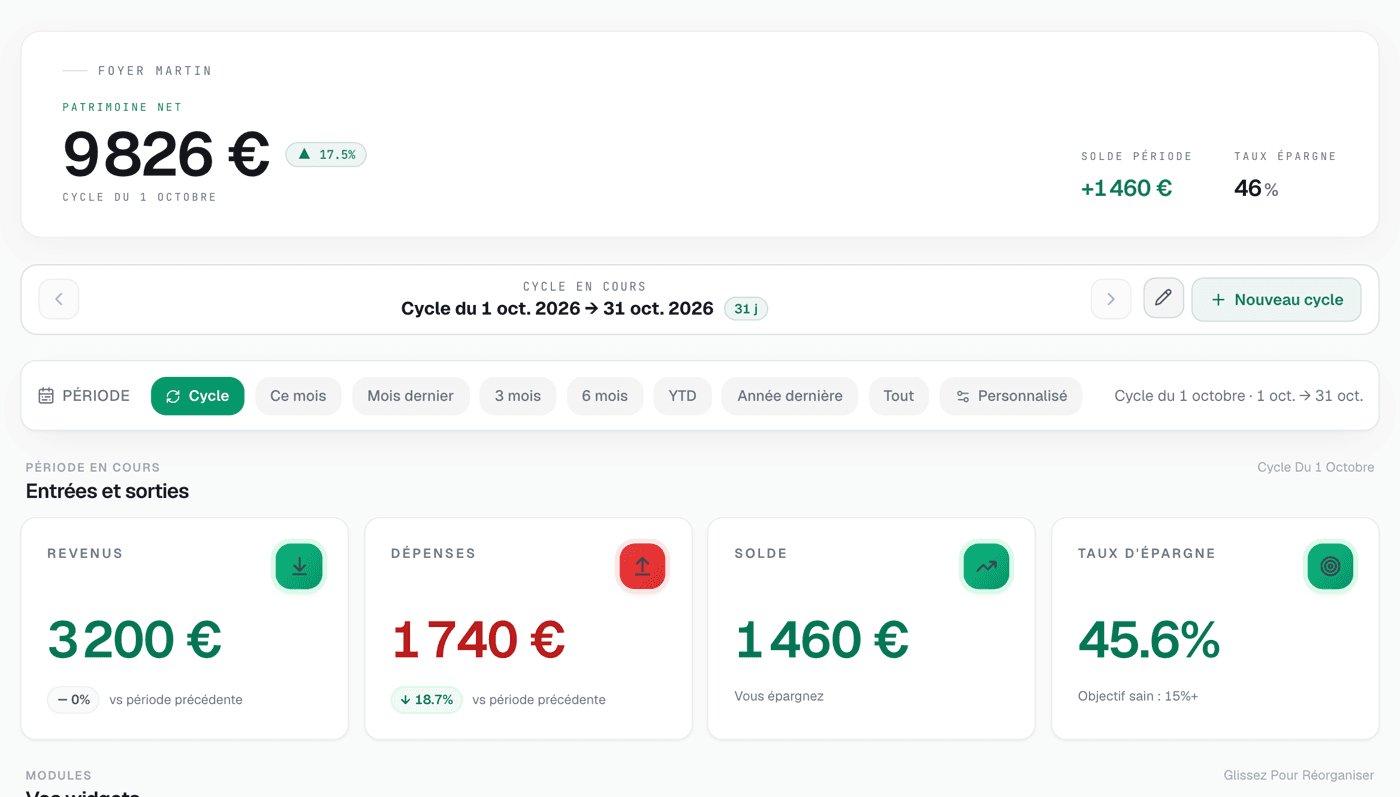Click the 46 % taux épargne value
Screen dimensions: 1400x797
(1256, 188)
